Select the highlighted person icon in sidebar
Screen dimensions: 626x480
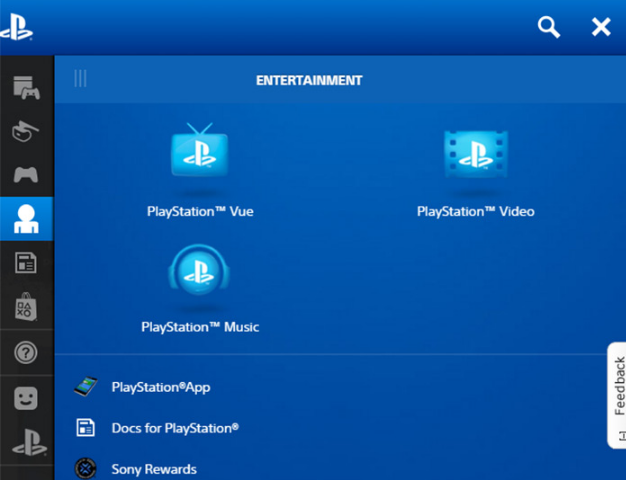tap(26, 219)
